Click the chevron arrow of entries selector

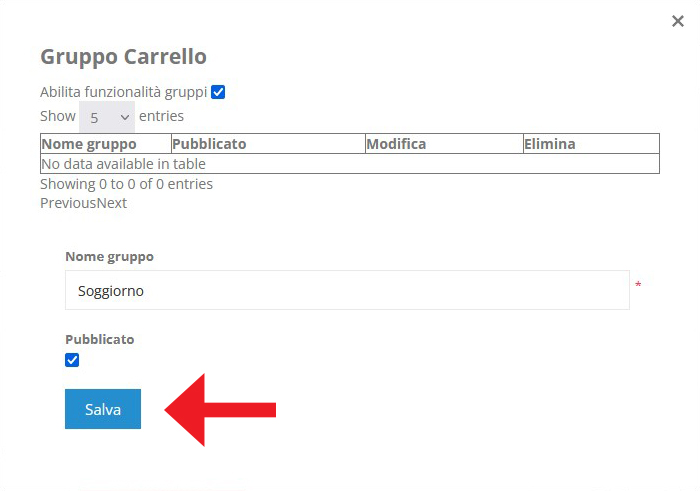[x=125, y=117]
